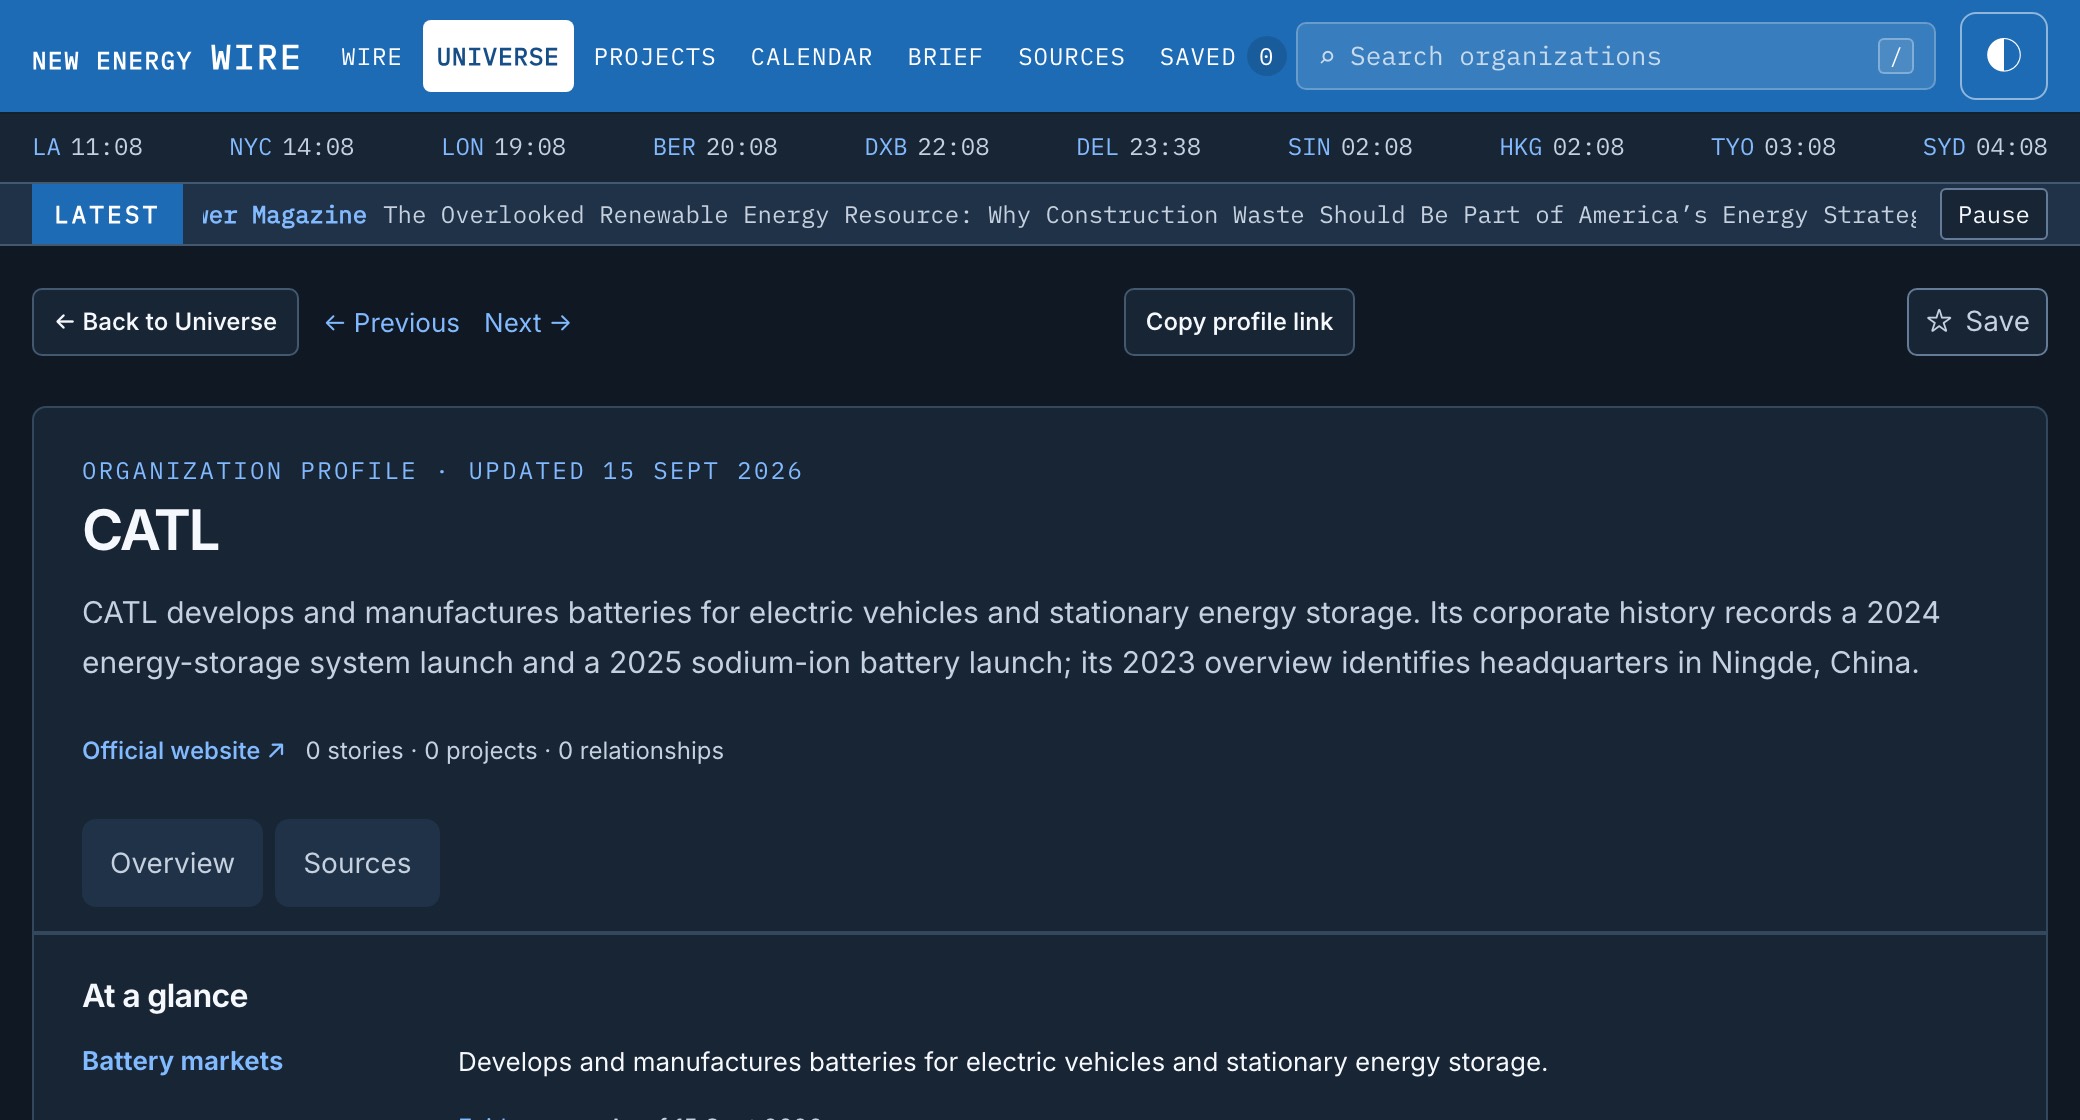Click the SYD 04:08 world clock
Viewport: 2080px width, 1120px height.
click(1985, 147)
